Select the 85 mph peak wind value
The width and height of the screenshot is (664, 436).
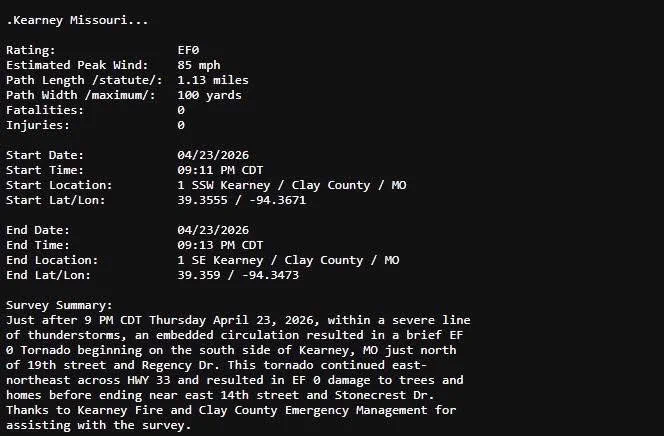(x=199, y=65)
